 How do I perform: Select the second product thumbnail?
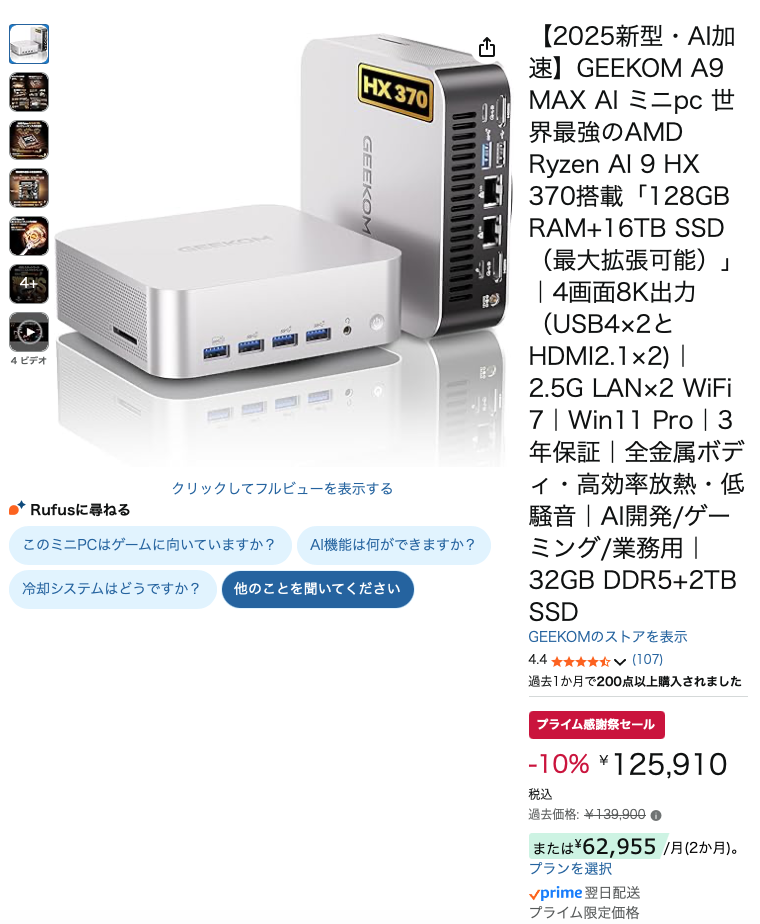pyautogui.click(x=29, y=92)
